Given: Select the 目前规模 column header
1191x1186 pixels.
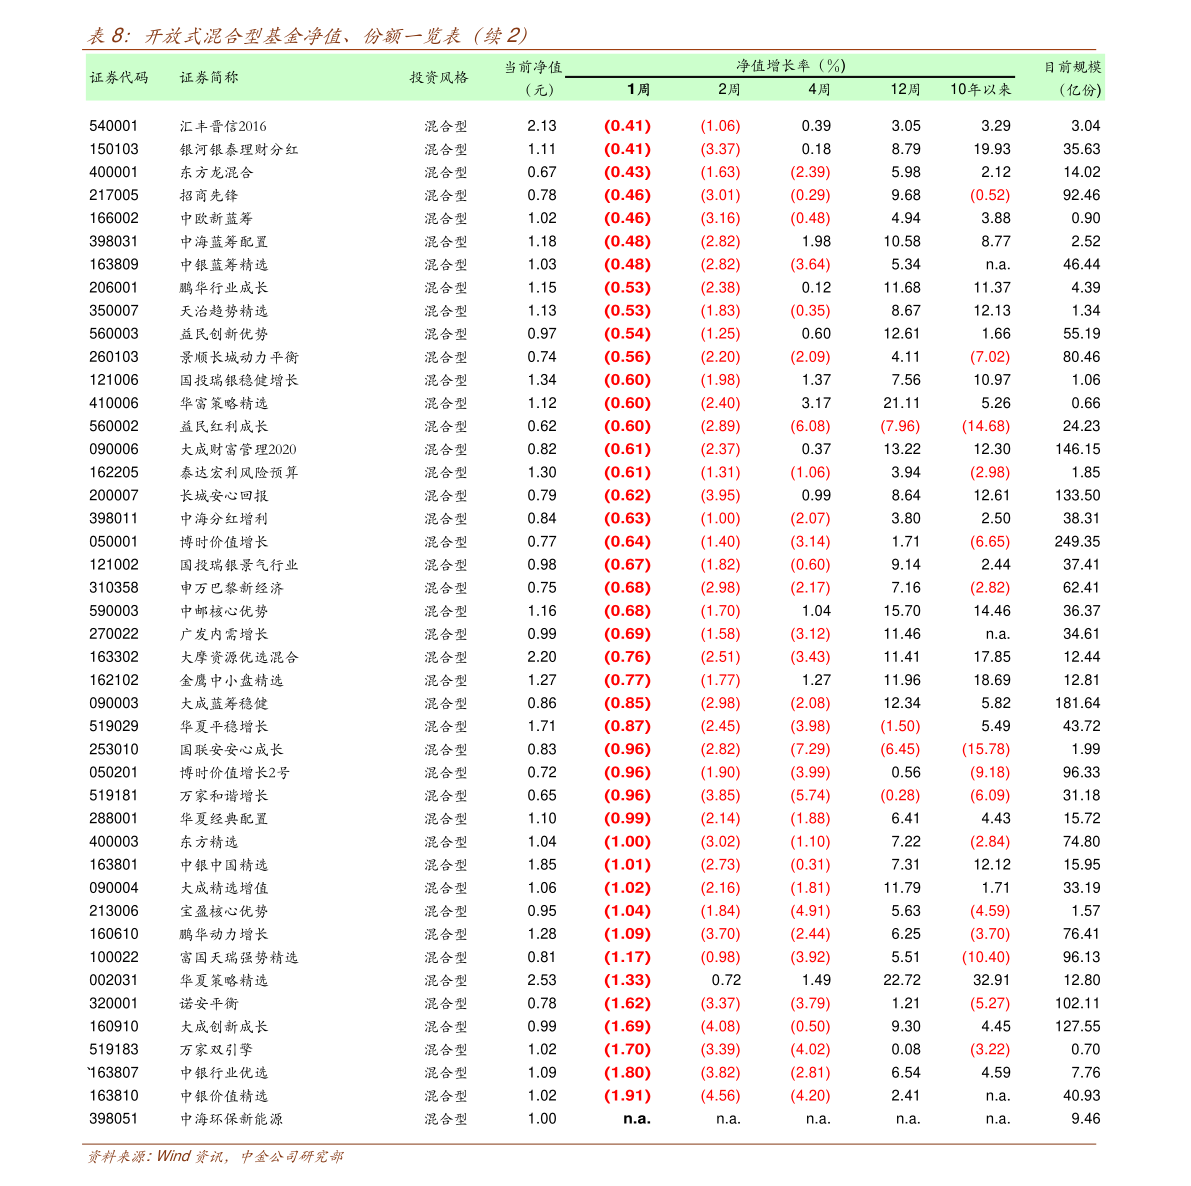Looking at the screenshot, I should coord(1072,67).
